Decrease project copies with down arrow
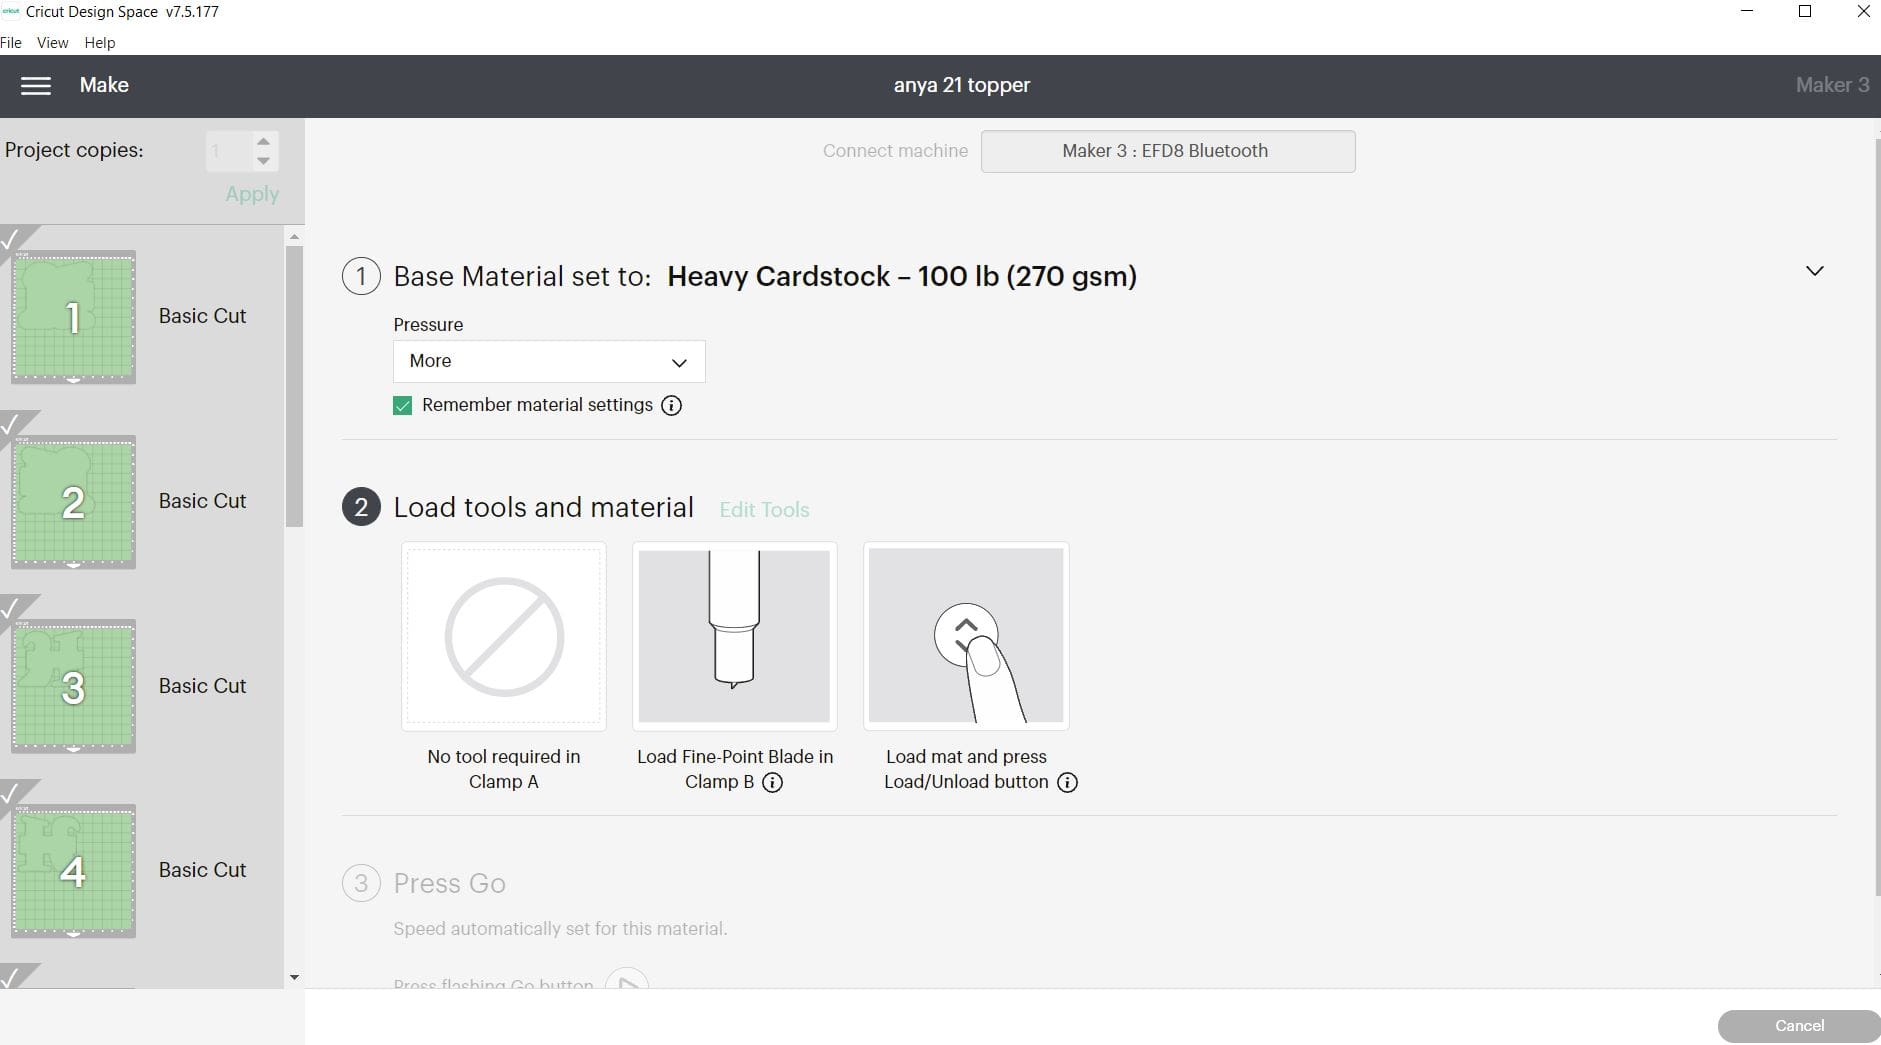The height and width of the screenshot is (1045, 1881). pyautogui.click(x=263, y=161)
